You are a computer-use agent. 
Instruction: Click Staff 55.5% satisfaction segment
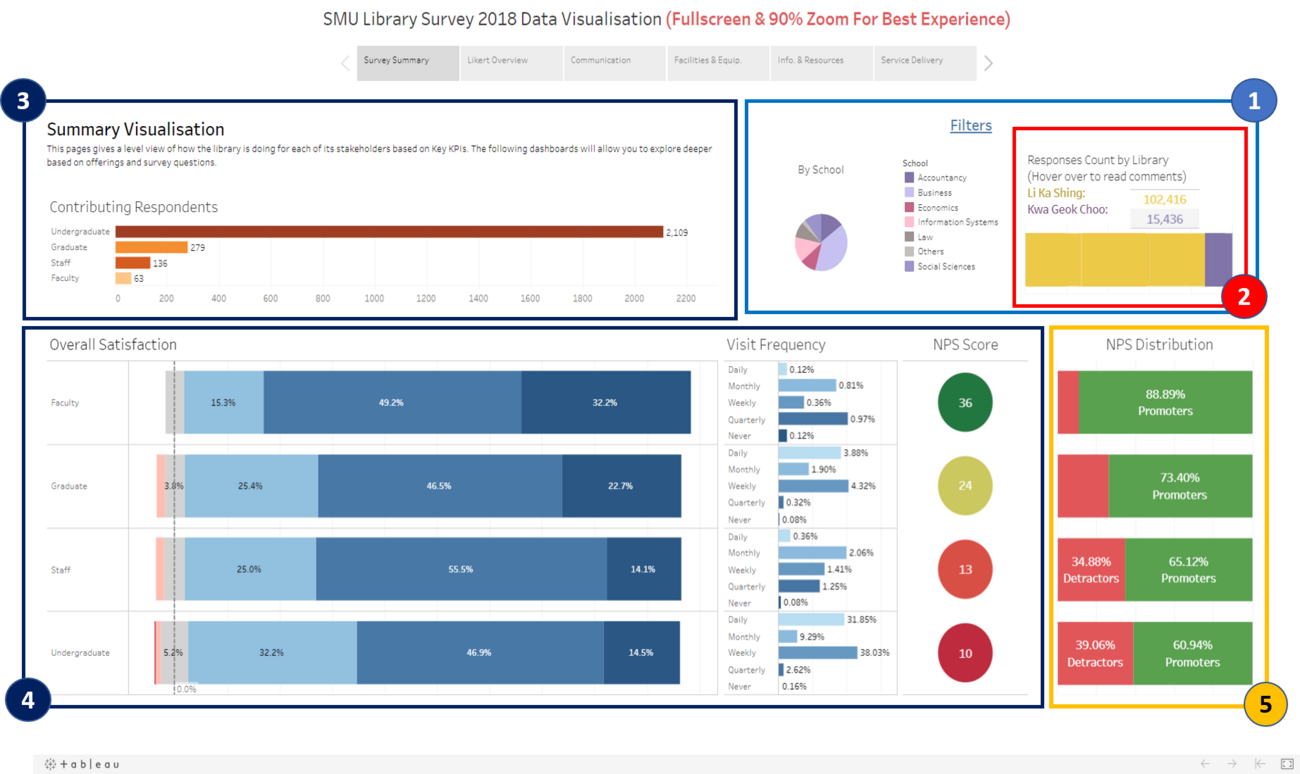(x=461, y=569)
